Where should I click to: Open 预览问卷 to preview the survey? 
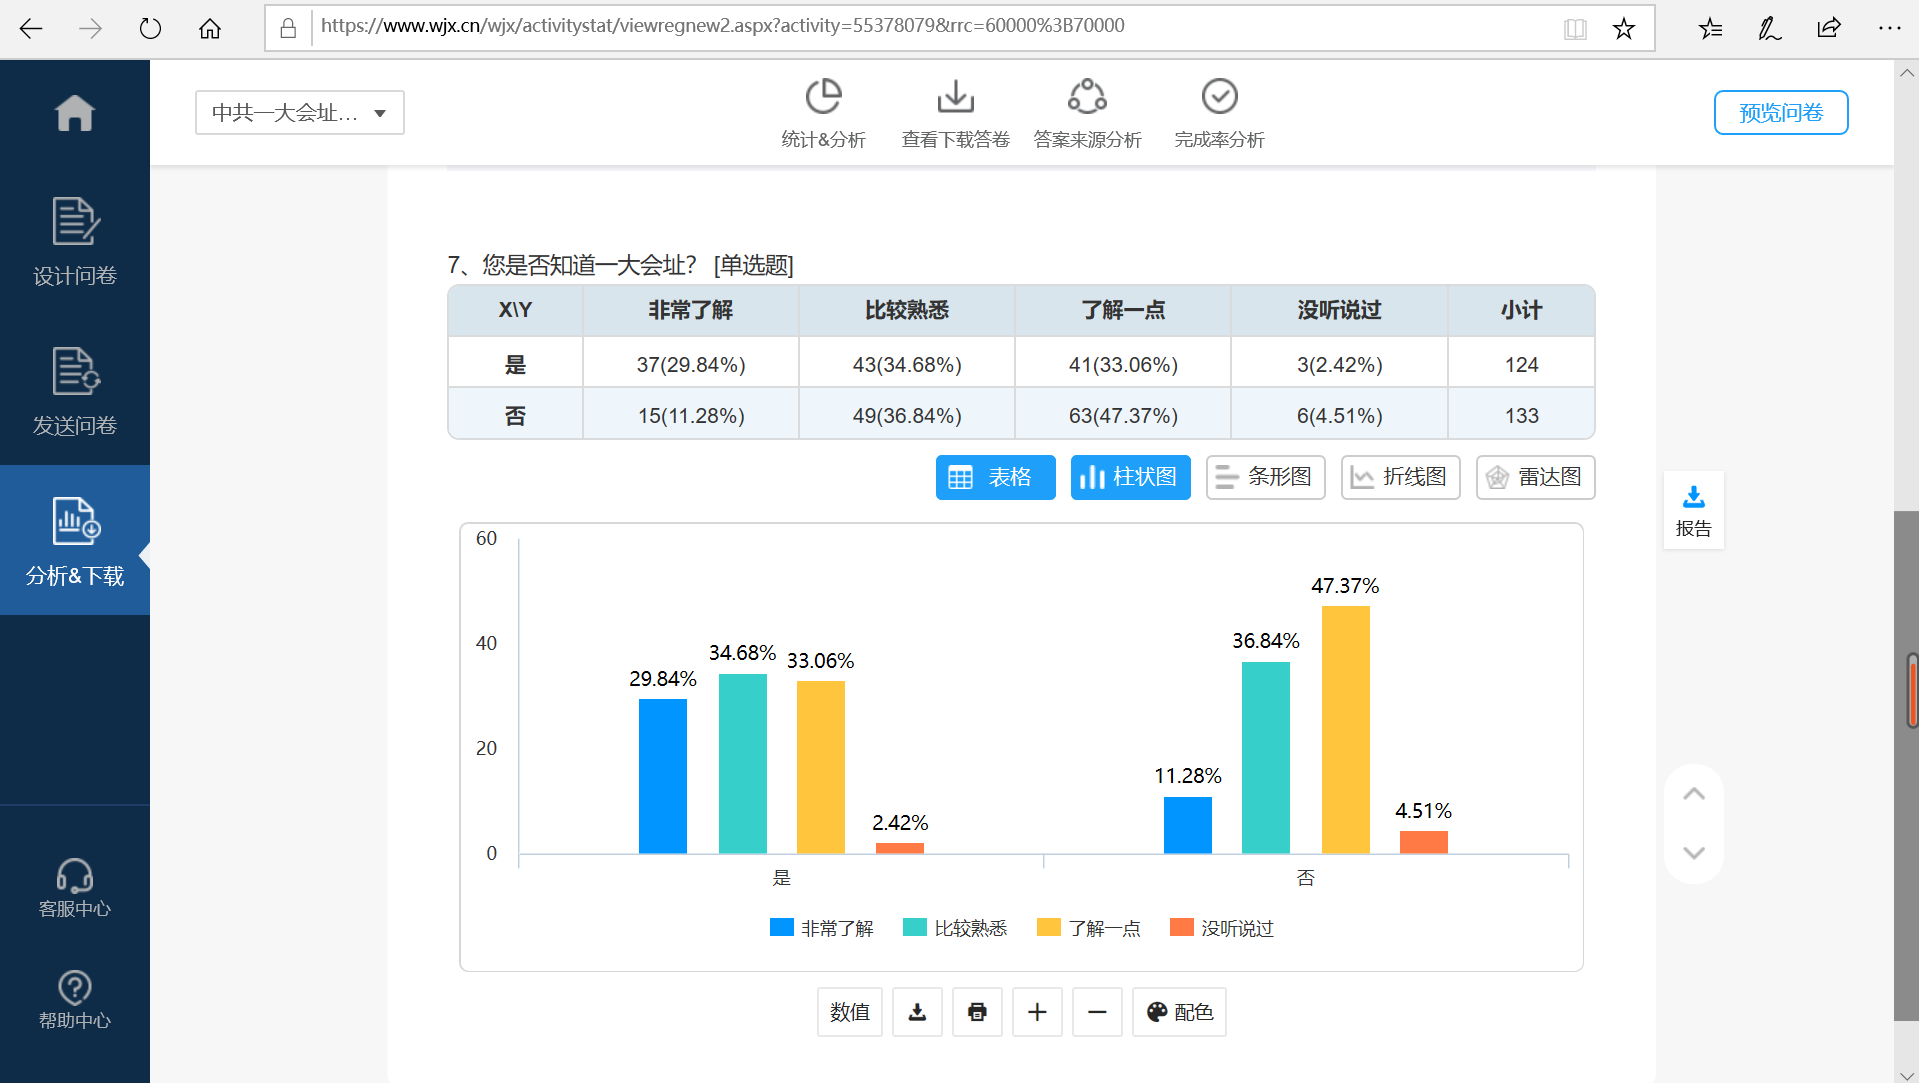[x=1780, y=112]
